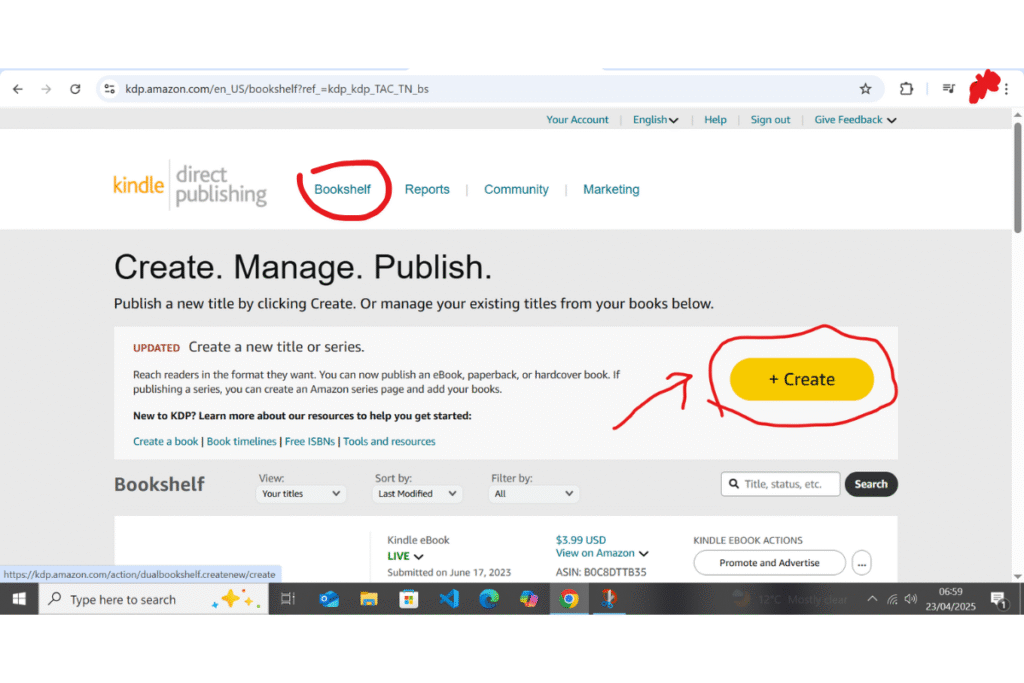This screenshot has height=683, width=1024.
Task: Open the notification center icon
Action: click(x=999, y=599)
